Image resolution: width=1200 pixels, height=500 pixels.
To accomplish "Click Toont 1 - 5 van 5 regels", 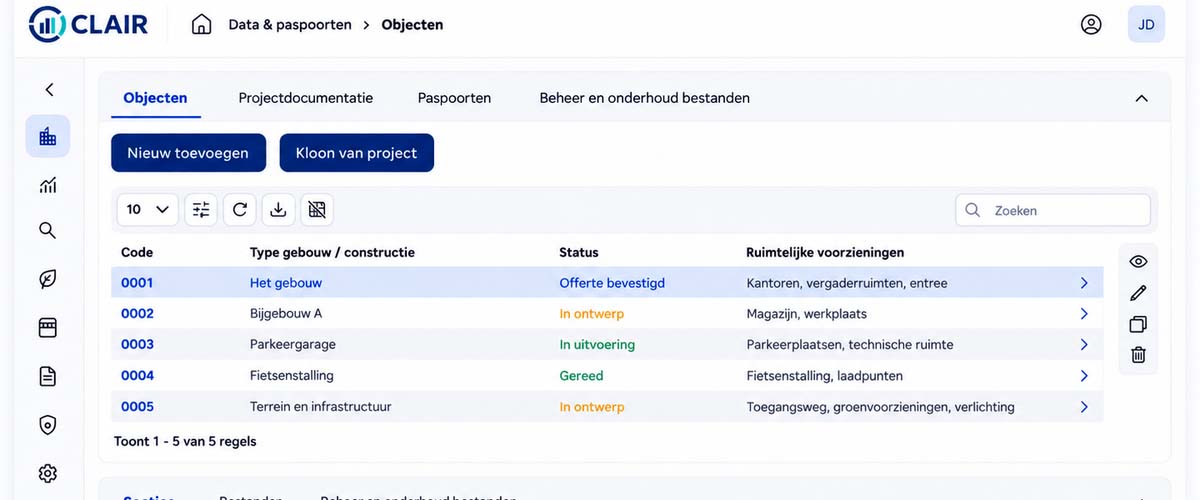I will click(x=185, y=440).
